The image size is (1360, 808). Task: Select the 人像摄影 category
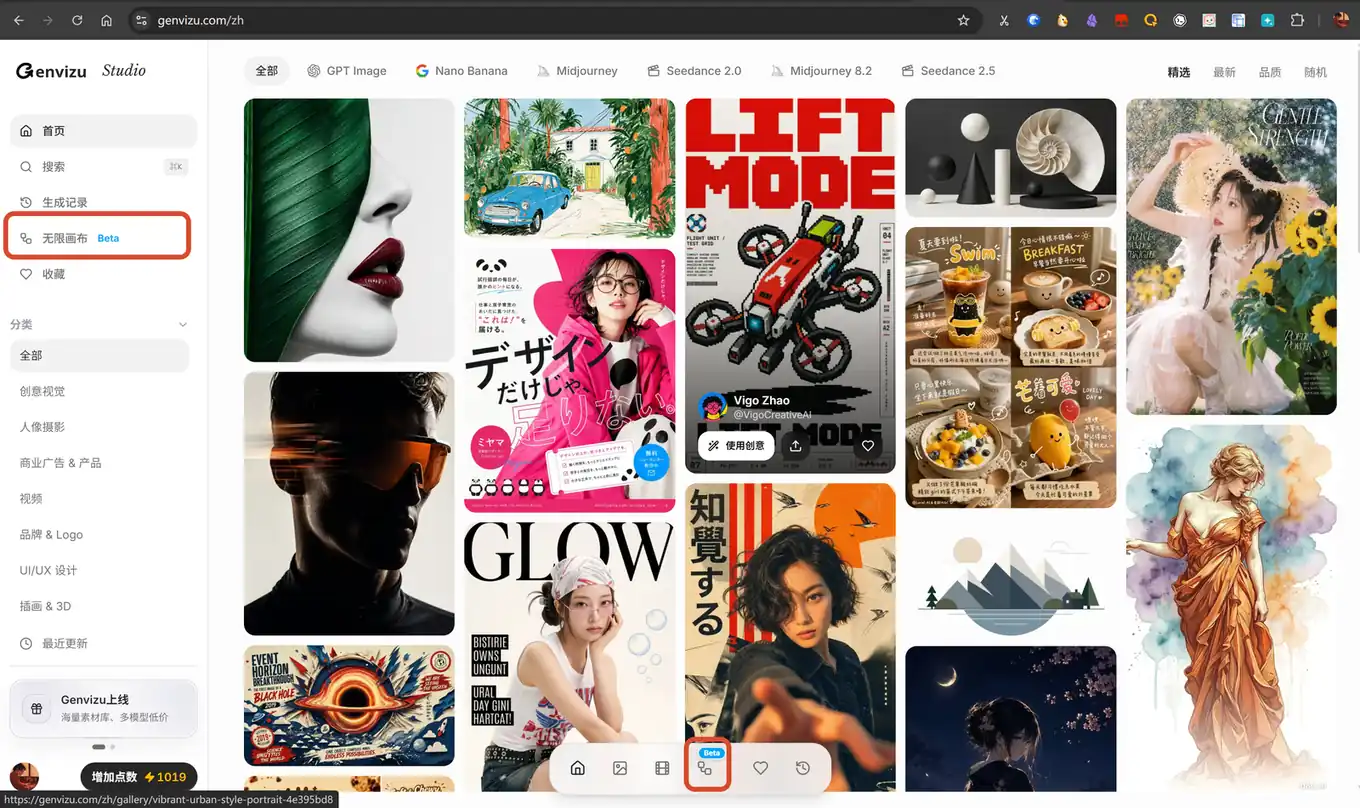click(x=99, y=427)
